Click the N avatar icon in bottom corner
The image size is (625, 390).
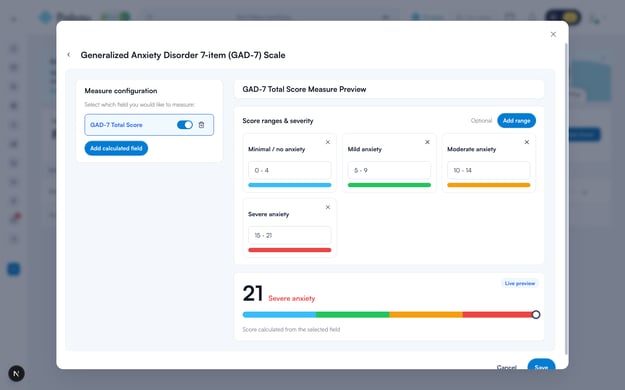tap(16, 374)
